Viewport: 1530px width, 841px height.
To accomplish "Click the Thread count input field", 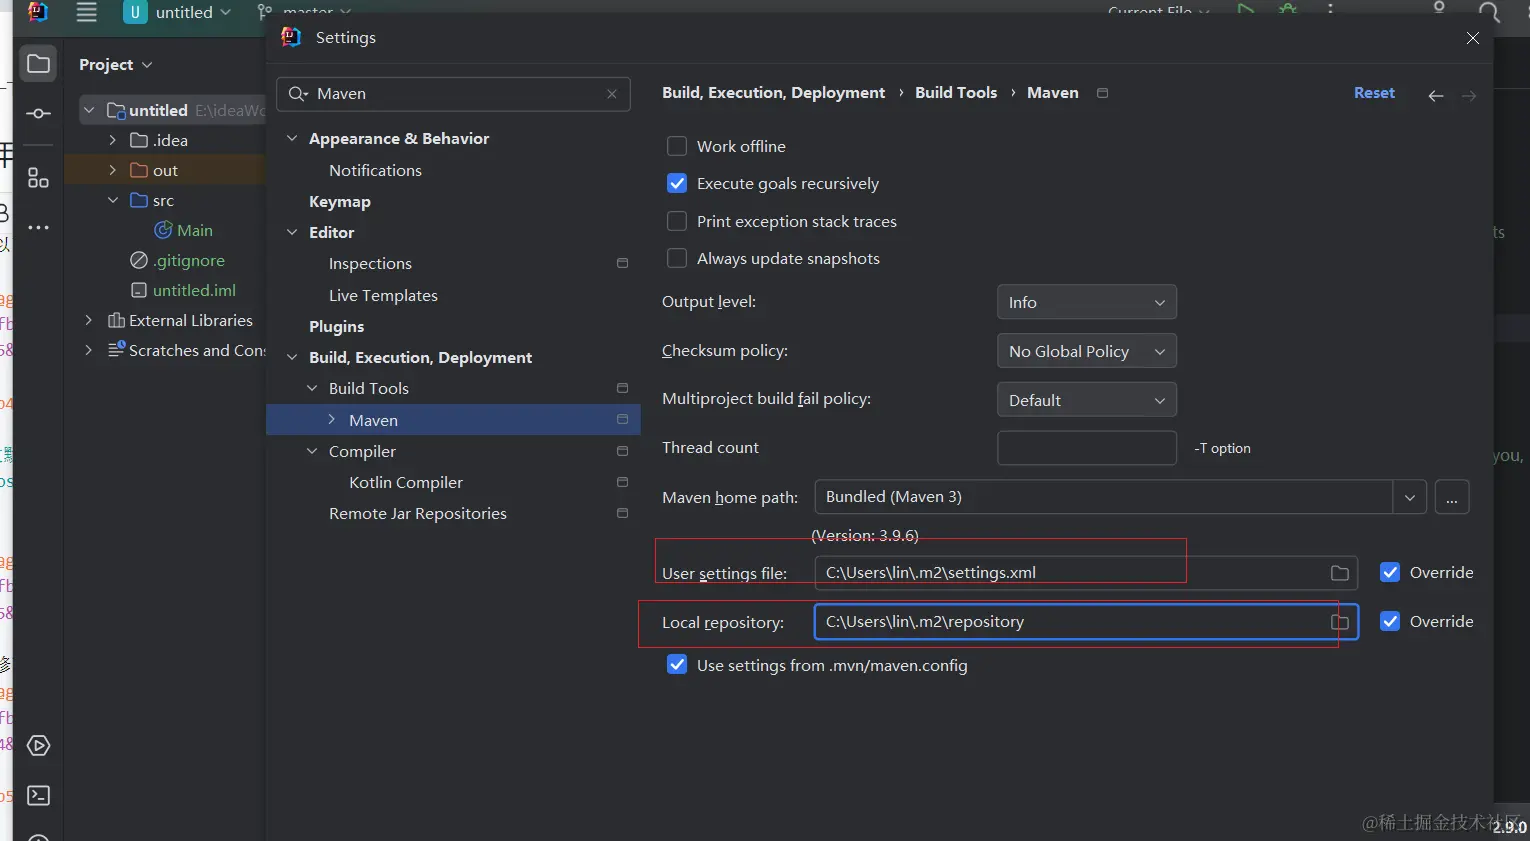I will (x=1086, y=448).
